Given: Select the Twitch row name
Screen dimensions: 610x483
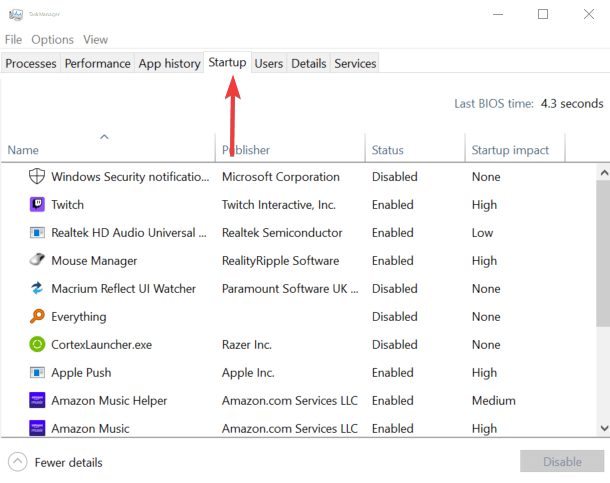Looking at the screenshot, I should click(x=67, y=205).
